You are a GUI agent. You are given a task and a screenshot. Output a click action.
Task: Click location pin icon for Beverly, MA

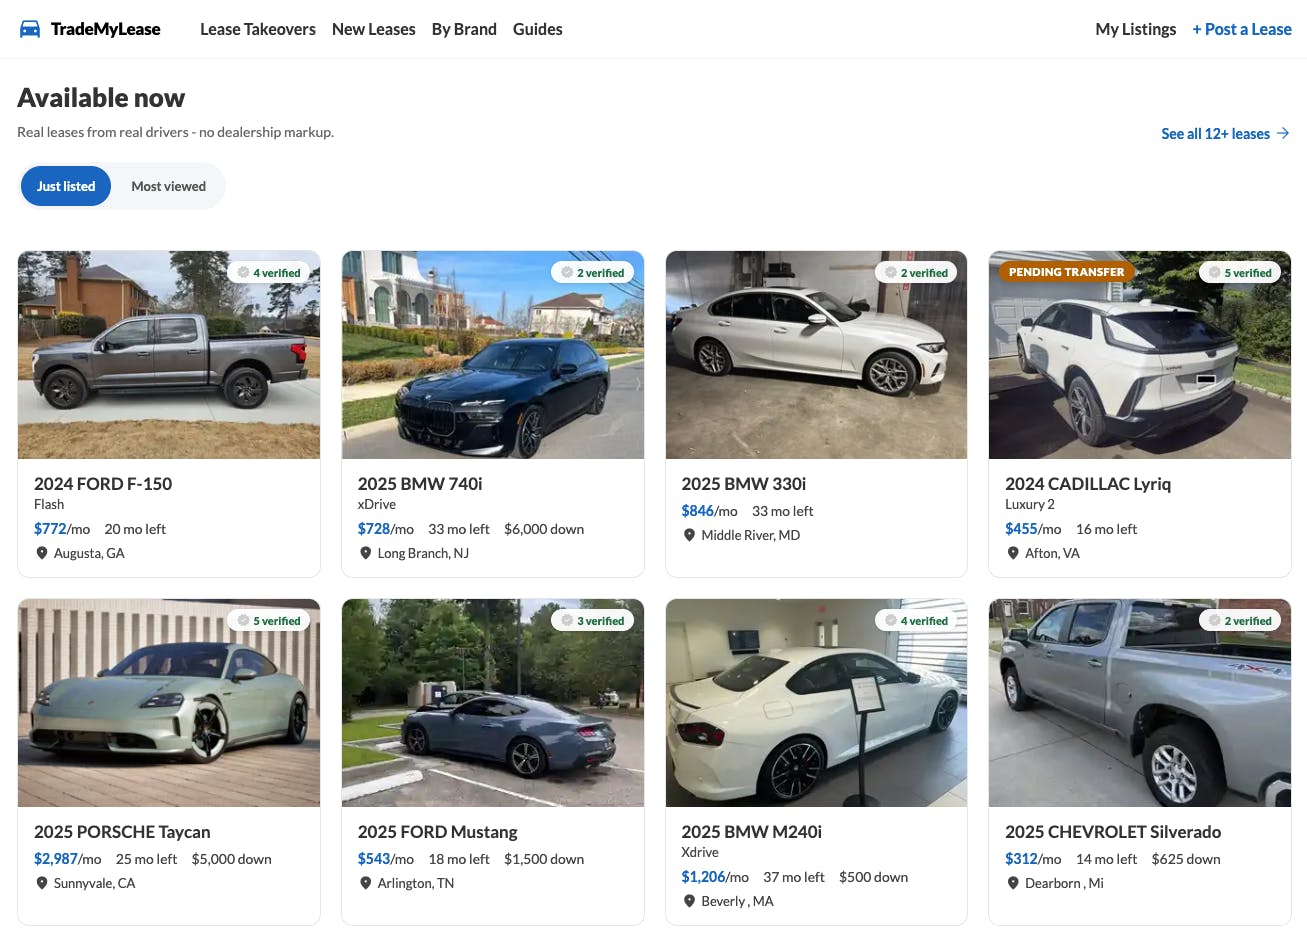[x=689, y=901]
